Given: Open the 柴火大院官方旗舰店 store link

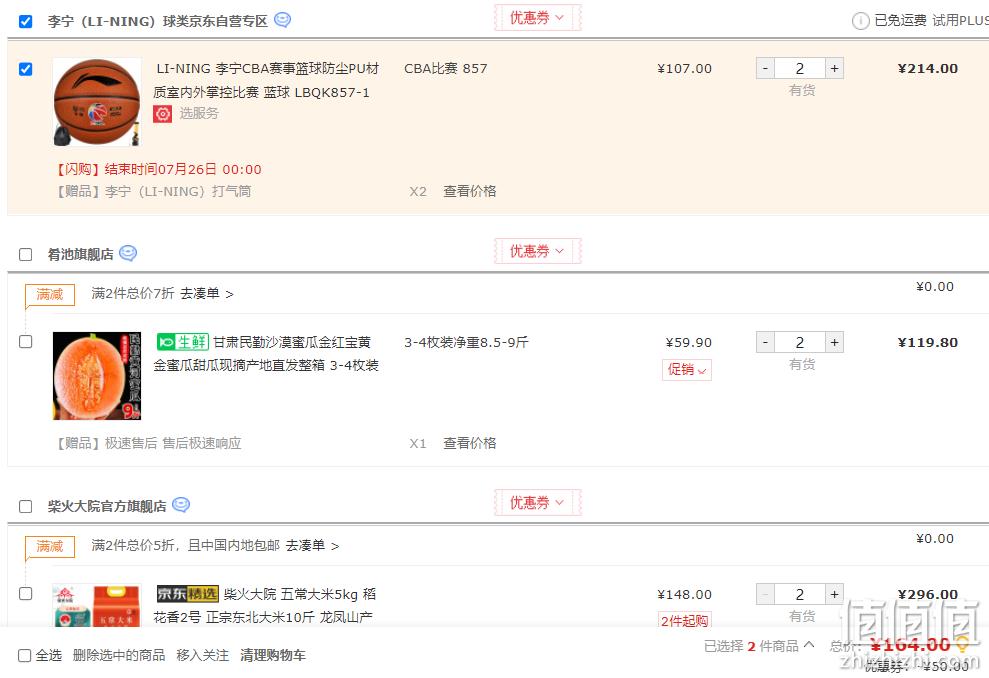Looking at the screenshot, I should point(107,506).
